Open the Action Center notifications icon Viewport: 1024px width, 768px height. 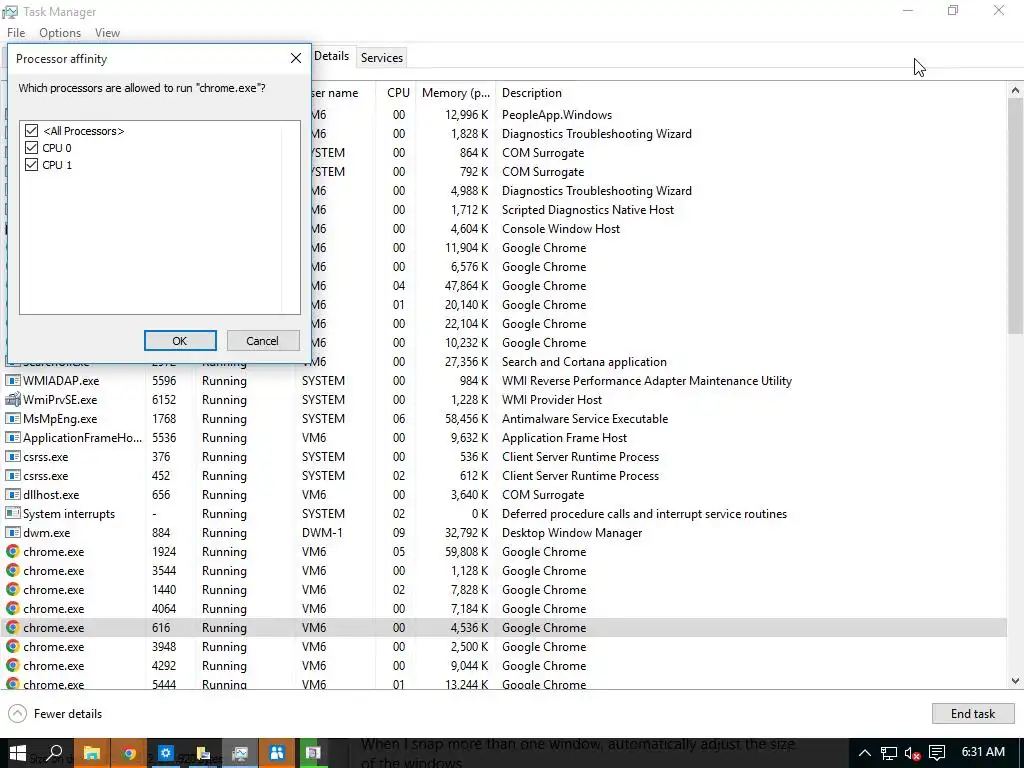tap(937, 753)
